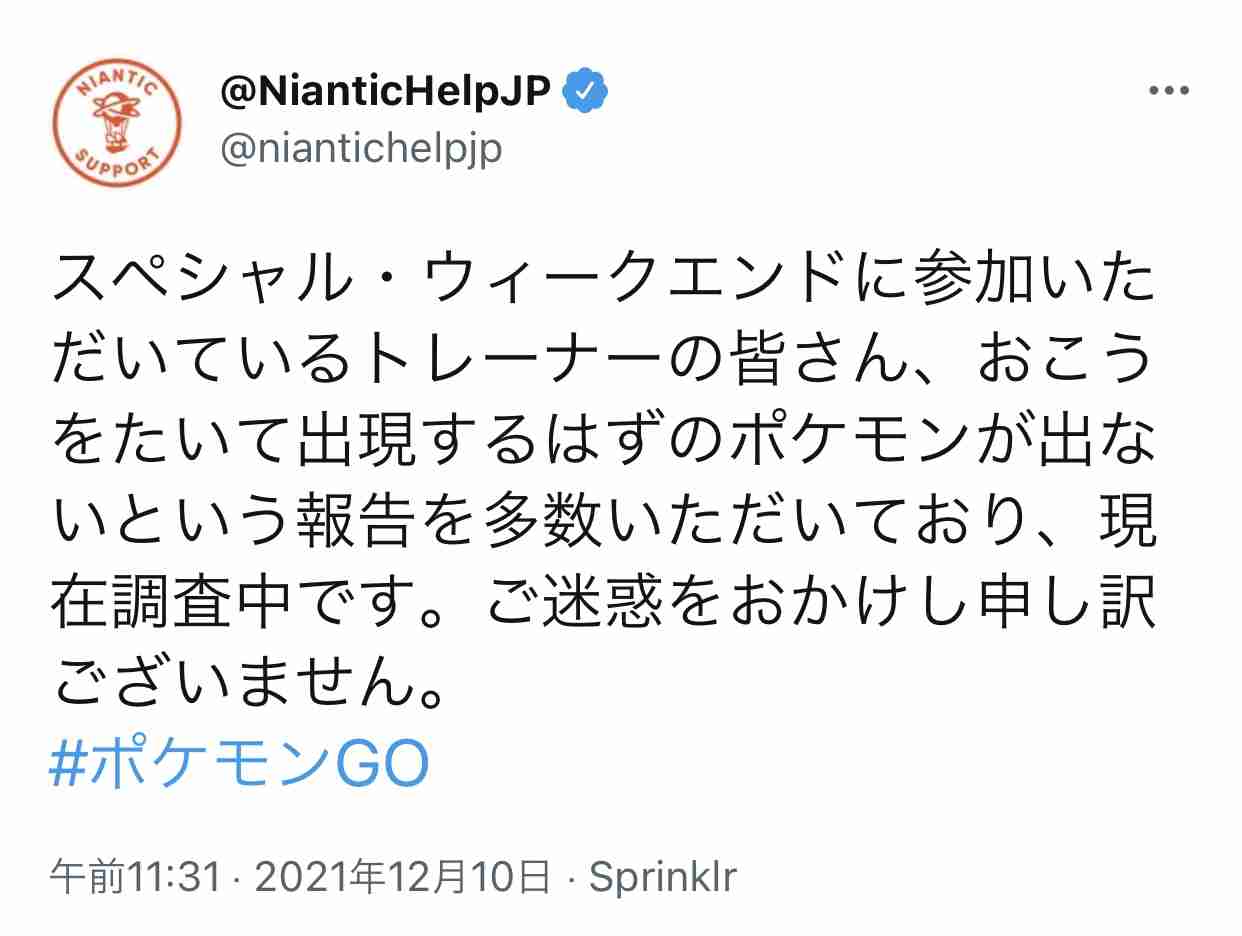Image resolution: width=1242 pixels, height=936 pixels.
Task: Click the blue verified badge
Action: (587, 94)
